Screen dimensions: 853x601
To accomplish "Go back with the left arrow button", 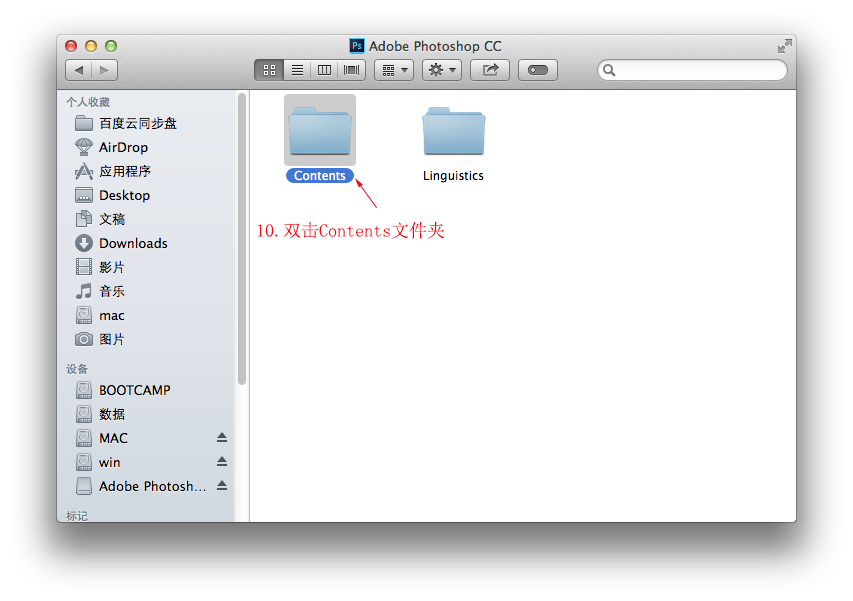I will tap(79, 70).
